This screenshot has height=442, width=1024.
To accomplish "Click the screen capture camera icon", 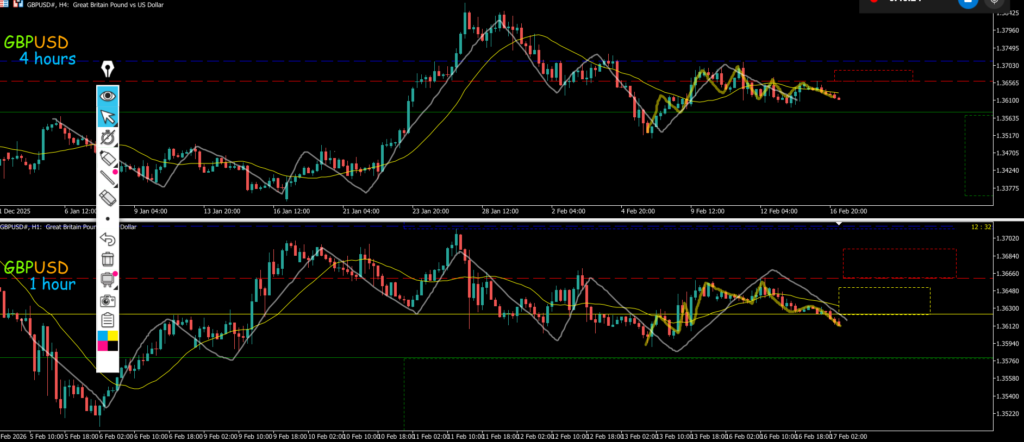I will click(108, 300).
